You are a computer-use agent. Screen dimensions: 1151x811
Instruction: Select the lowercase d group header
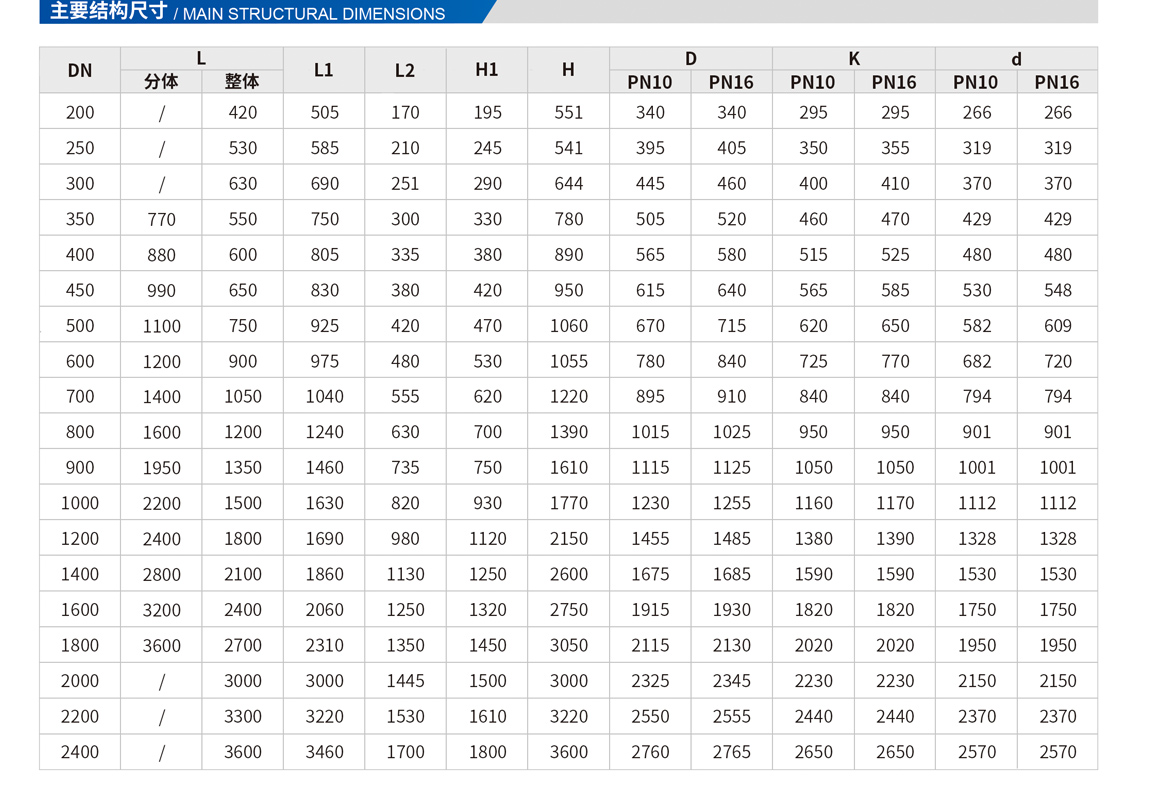pyautogui.click(x=1016, y=59)
